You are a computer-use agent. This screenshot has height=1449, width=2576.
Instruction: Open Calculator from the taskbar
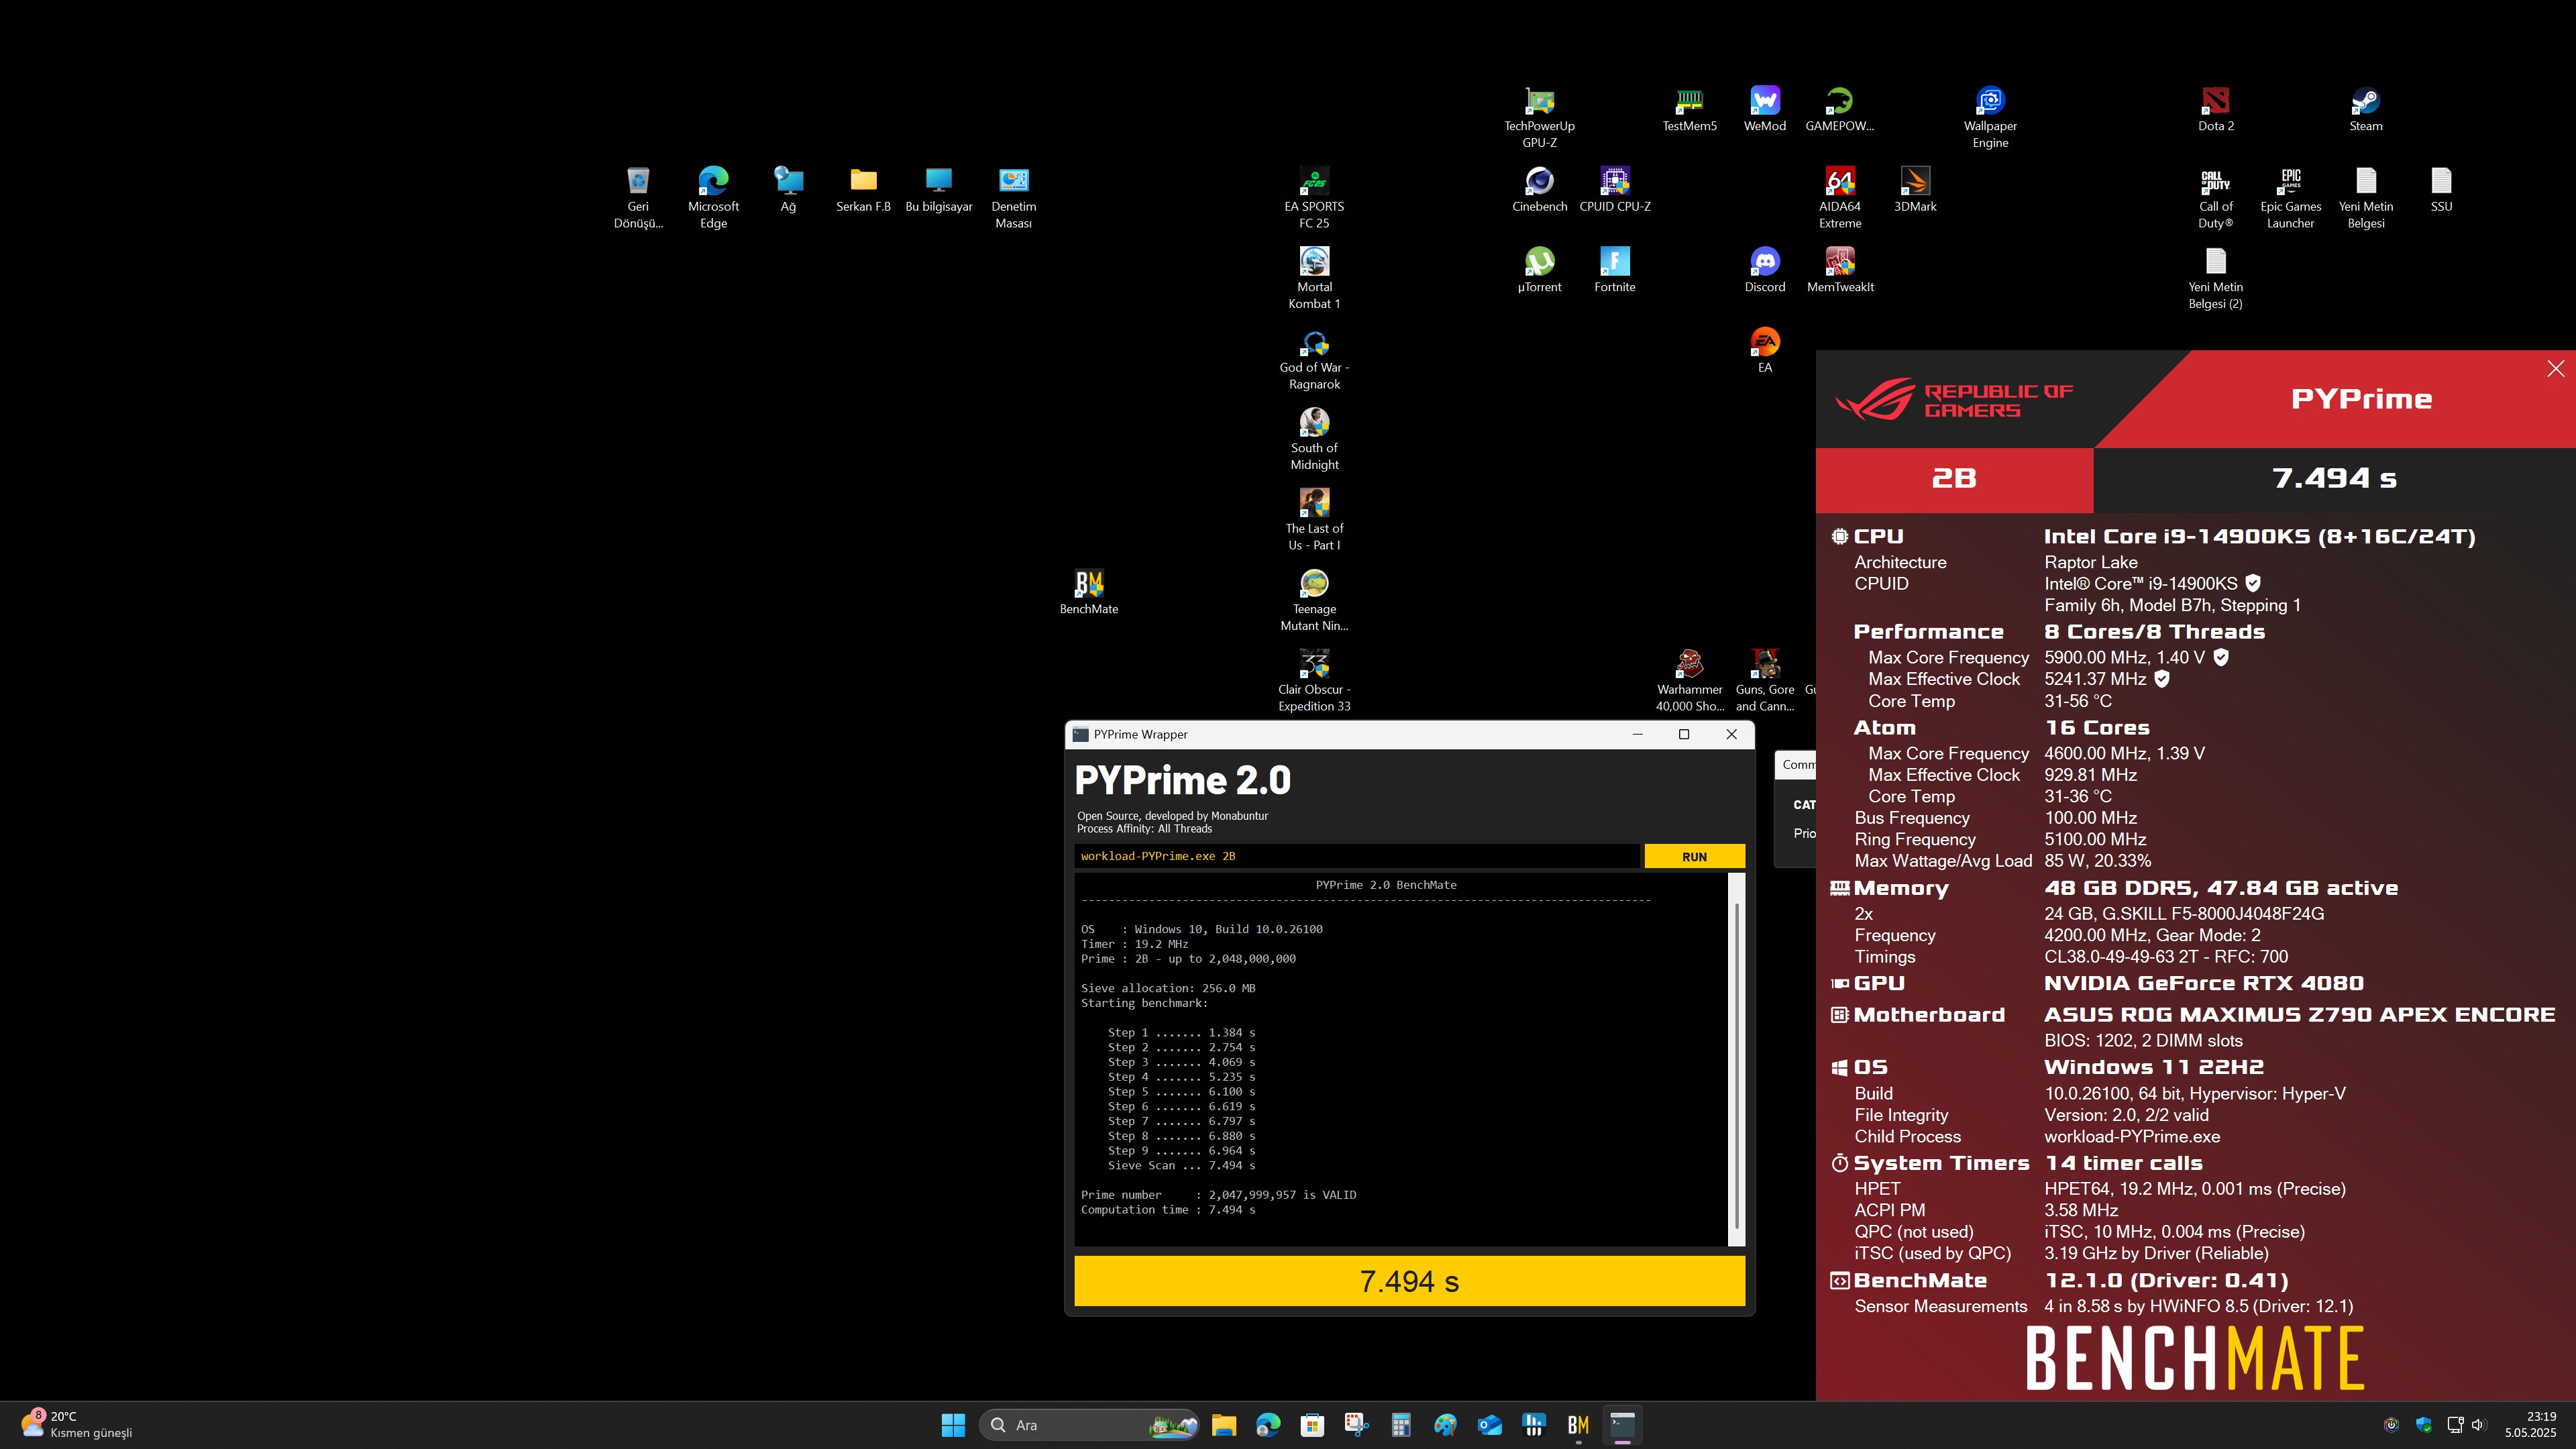tap(1400, 1425)
